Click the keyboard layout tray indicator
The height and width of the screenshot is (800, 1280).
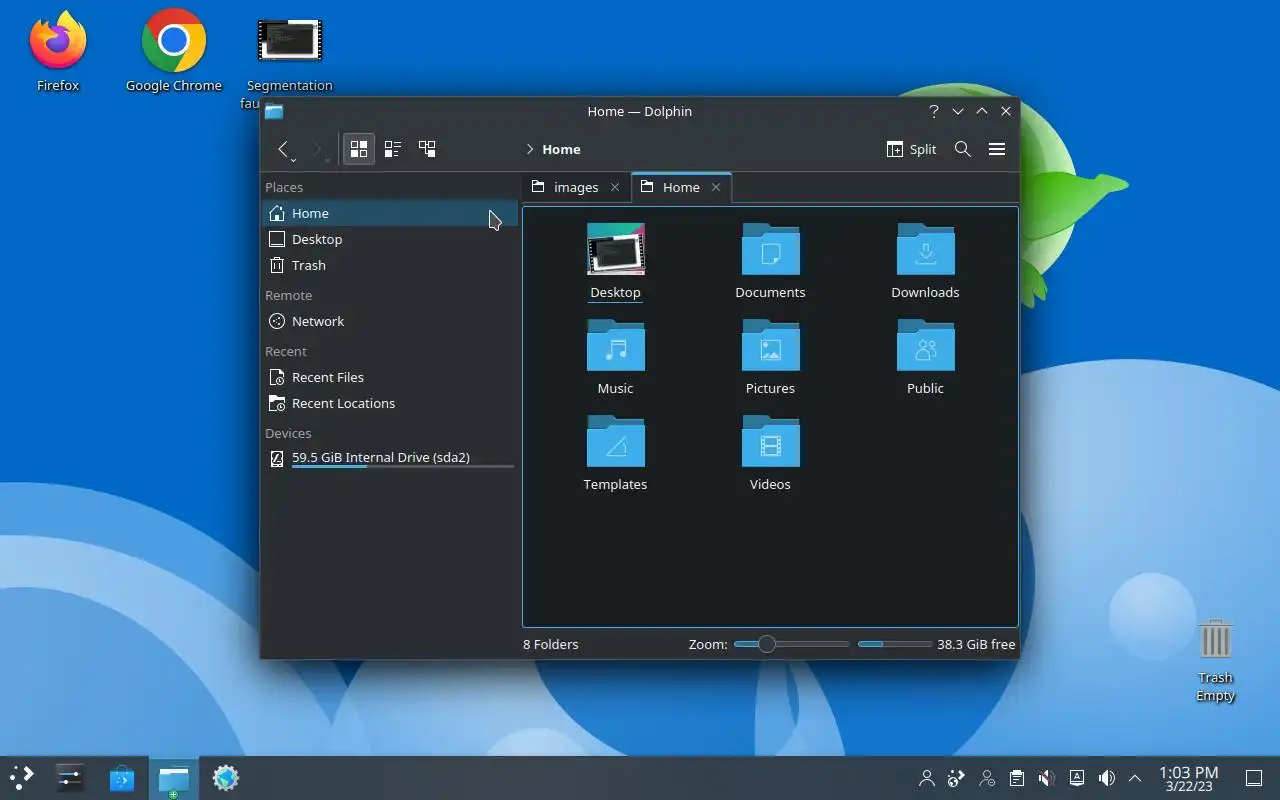click(x=1077, y=777)
